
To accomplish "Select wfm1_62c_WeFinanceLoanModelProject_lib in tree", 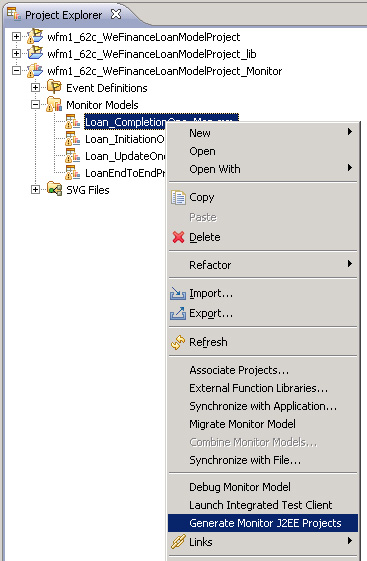I will tap(152, 54).
